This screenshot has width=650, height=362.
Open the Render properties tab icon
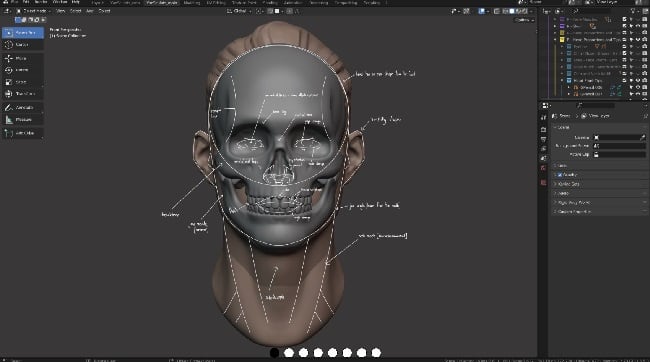point(543,130)
